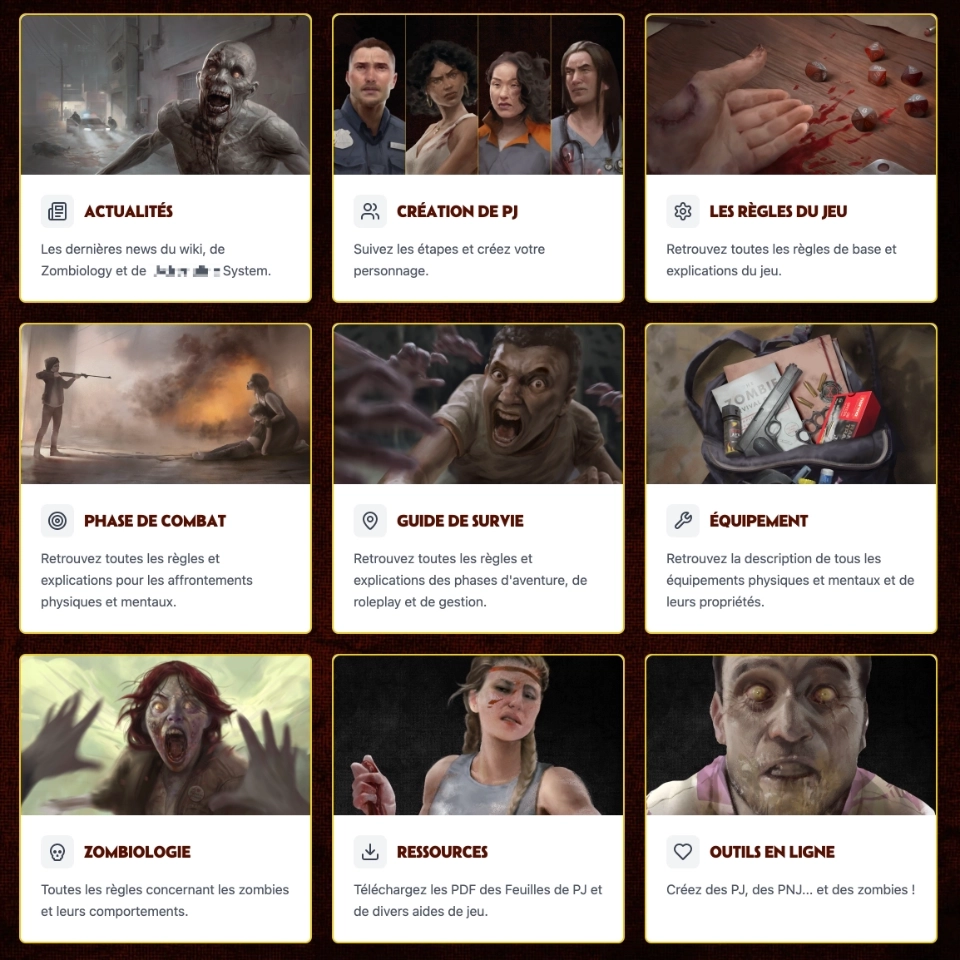Select the skull icon beside Zombiologie
Image resolution: width=960 pixels, height=960 pixels.
pyautogui.click(x=57, y=852)
